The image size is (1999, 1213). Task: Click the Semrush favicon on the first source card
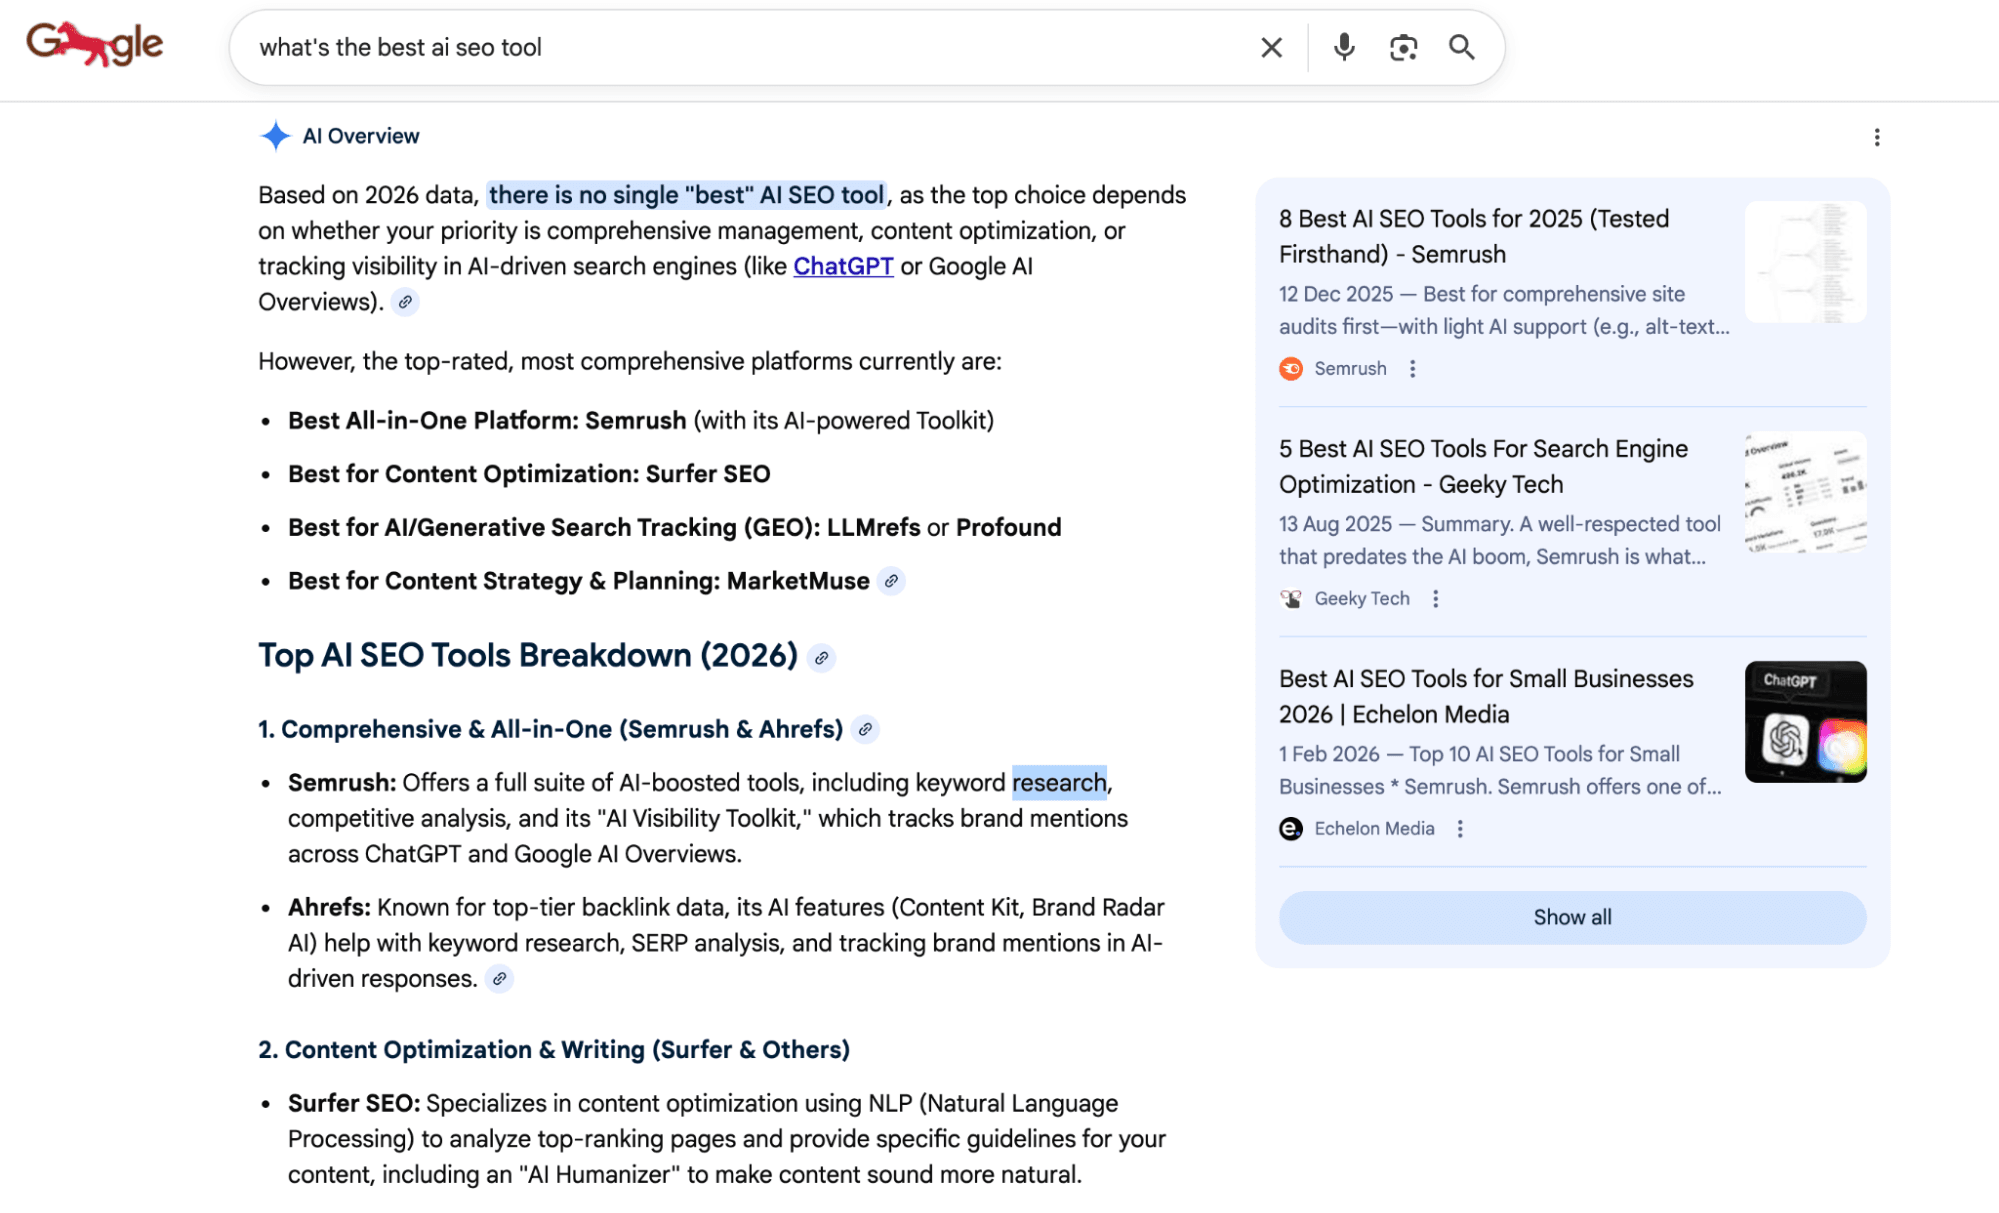(x=1291, y=368)
